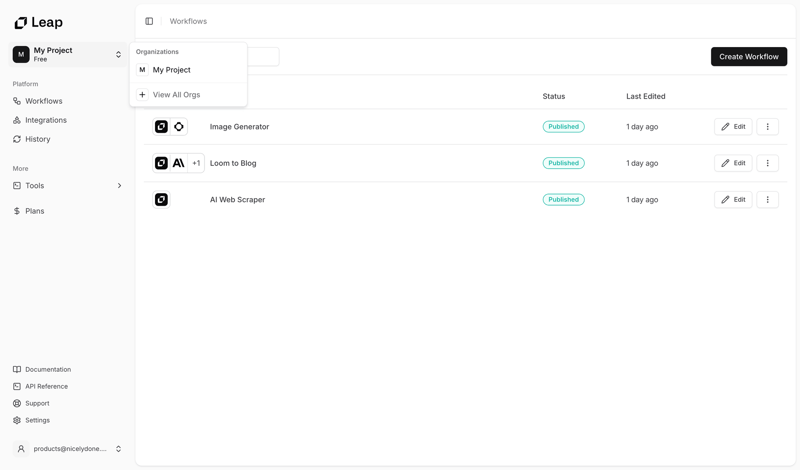
Task: Open the Loom to Blog workflow
Action: [x=233, y=163]
